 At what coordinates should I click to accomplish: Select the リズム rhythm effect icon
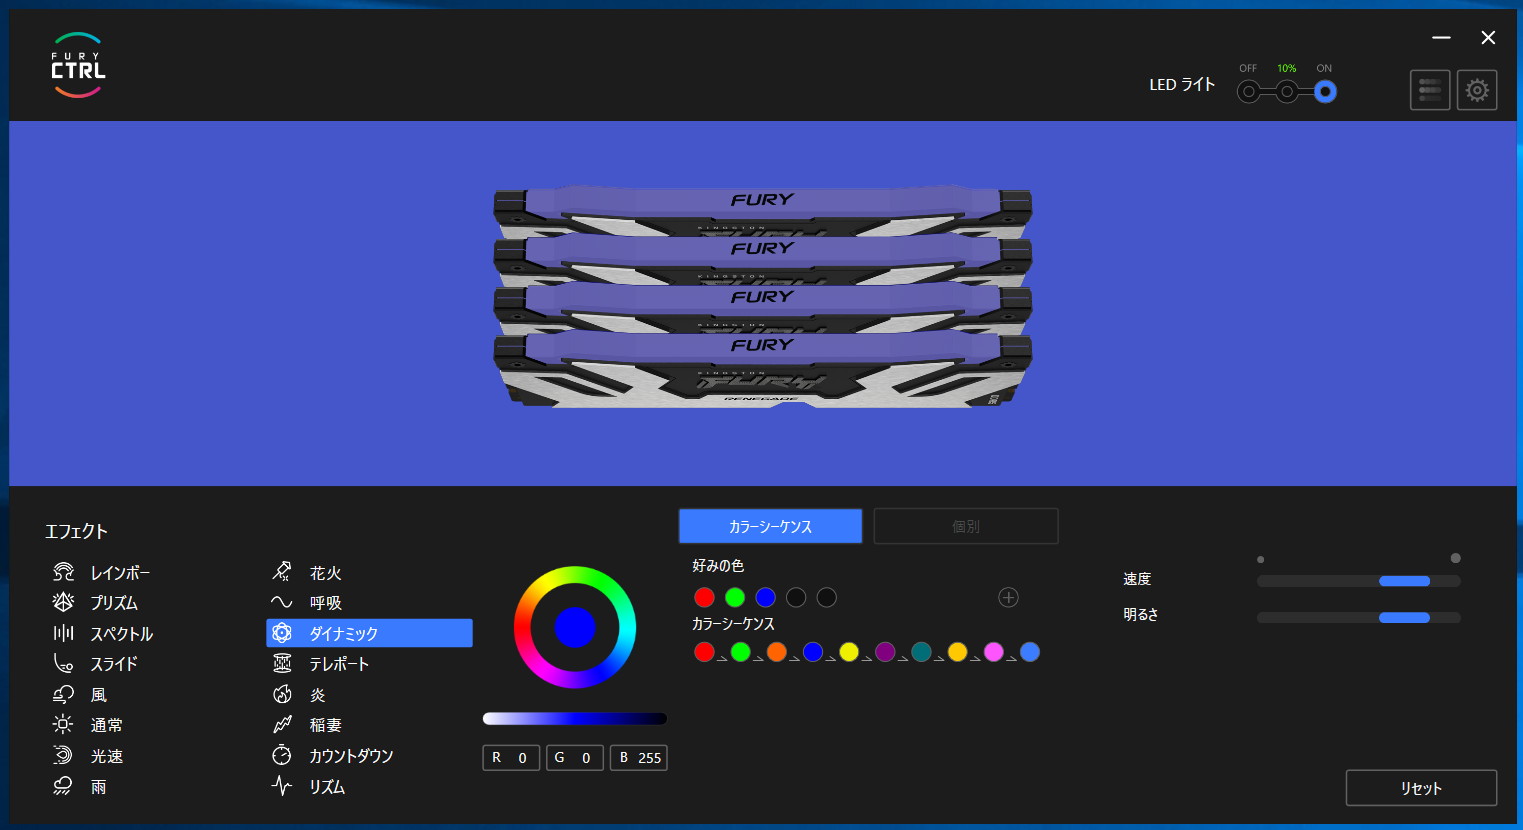point(282,786)
